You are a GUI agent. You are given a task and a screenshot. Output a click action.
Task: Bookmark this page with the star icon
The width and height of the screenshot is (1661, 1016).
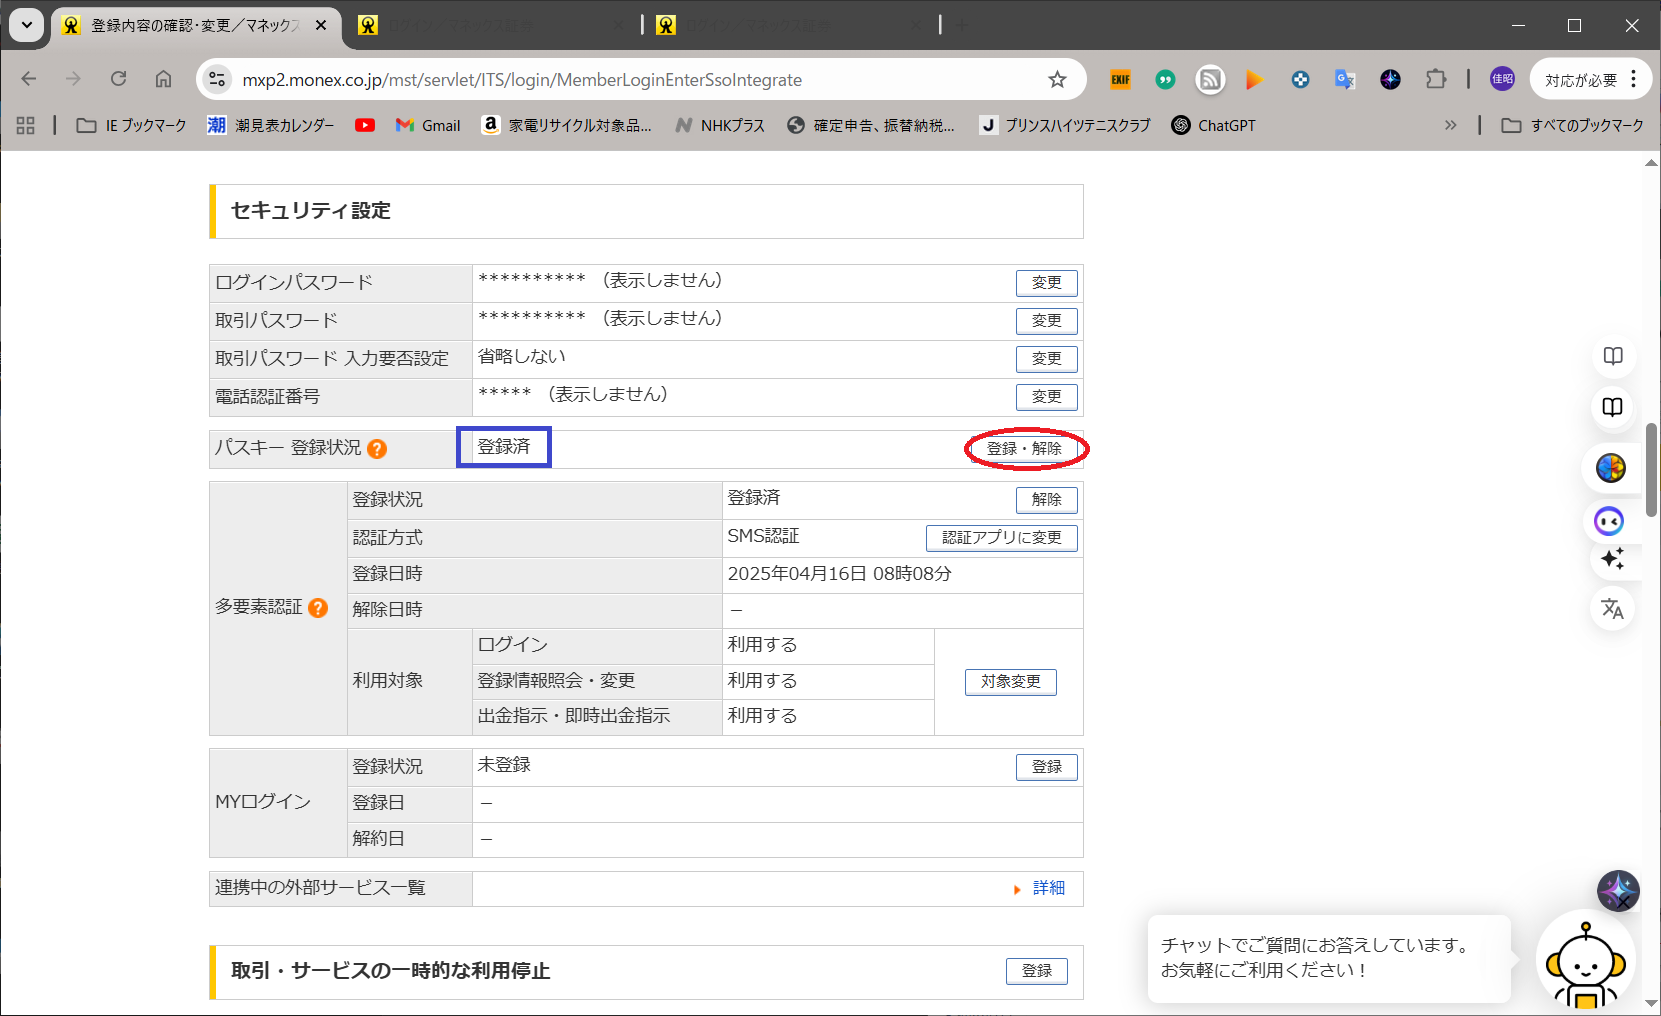pos(1057,80)
